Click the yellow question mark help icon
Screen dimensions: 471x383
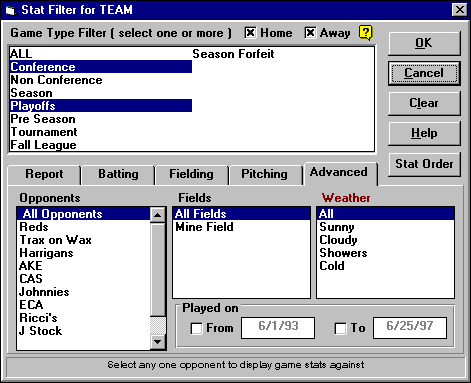[366, 33]
